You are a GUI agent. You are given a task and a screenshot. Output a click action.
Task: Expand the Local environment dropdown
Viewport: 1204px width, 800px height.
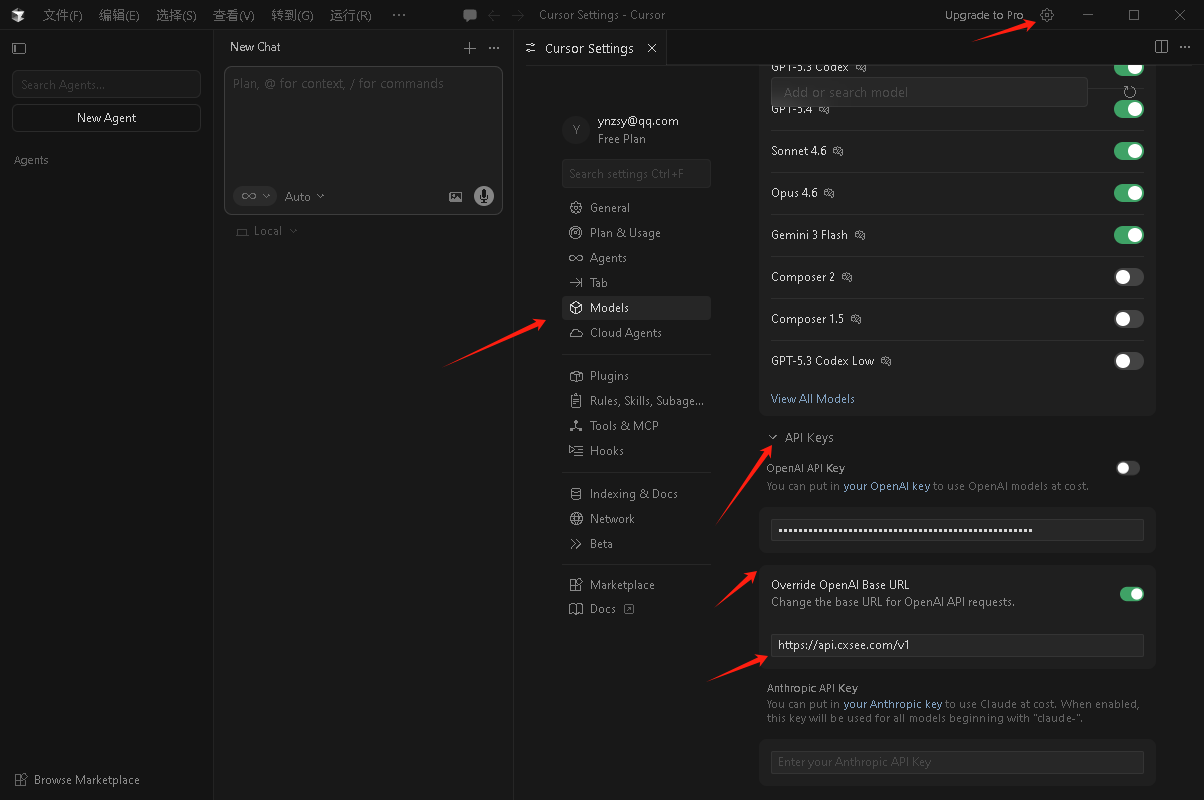click(x=267, y=231)
